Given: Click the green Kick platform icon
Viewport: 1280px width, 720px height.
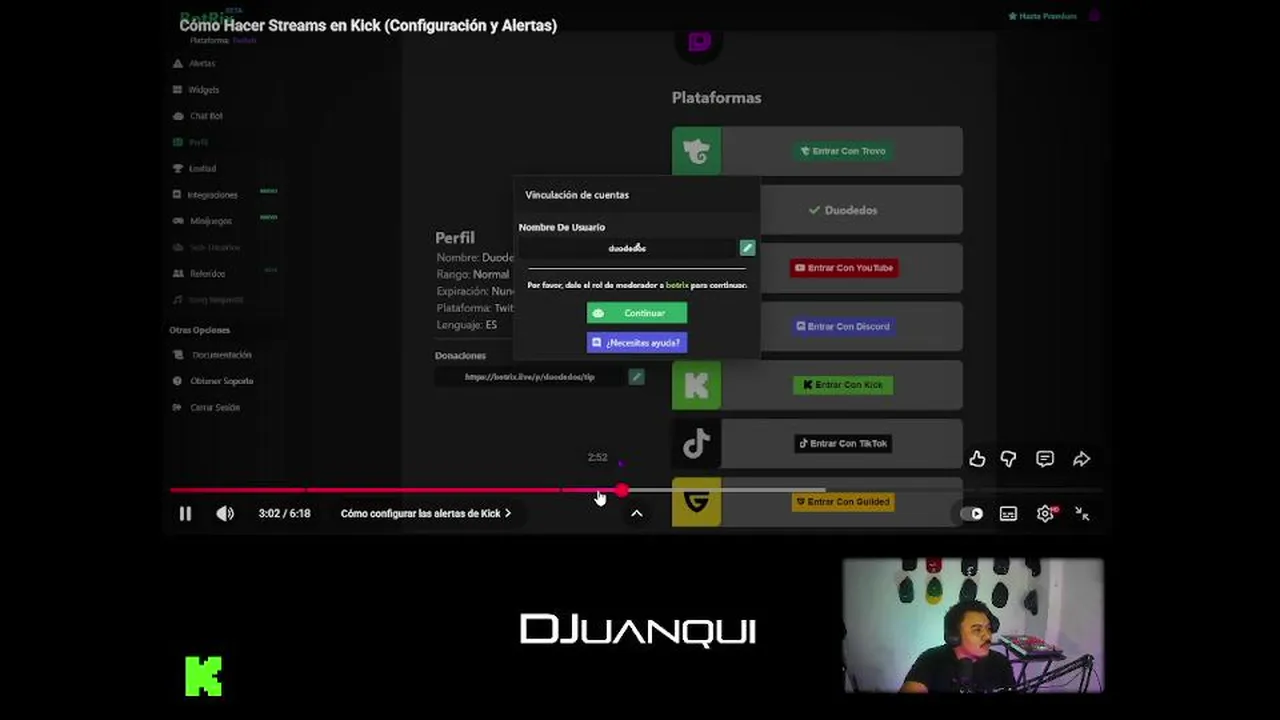Looking at the screenshot, I should [x=696, y=385].
